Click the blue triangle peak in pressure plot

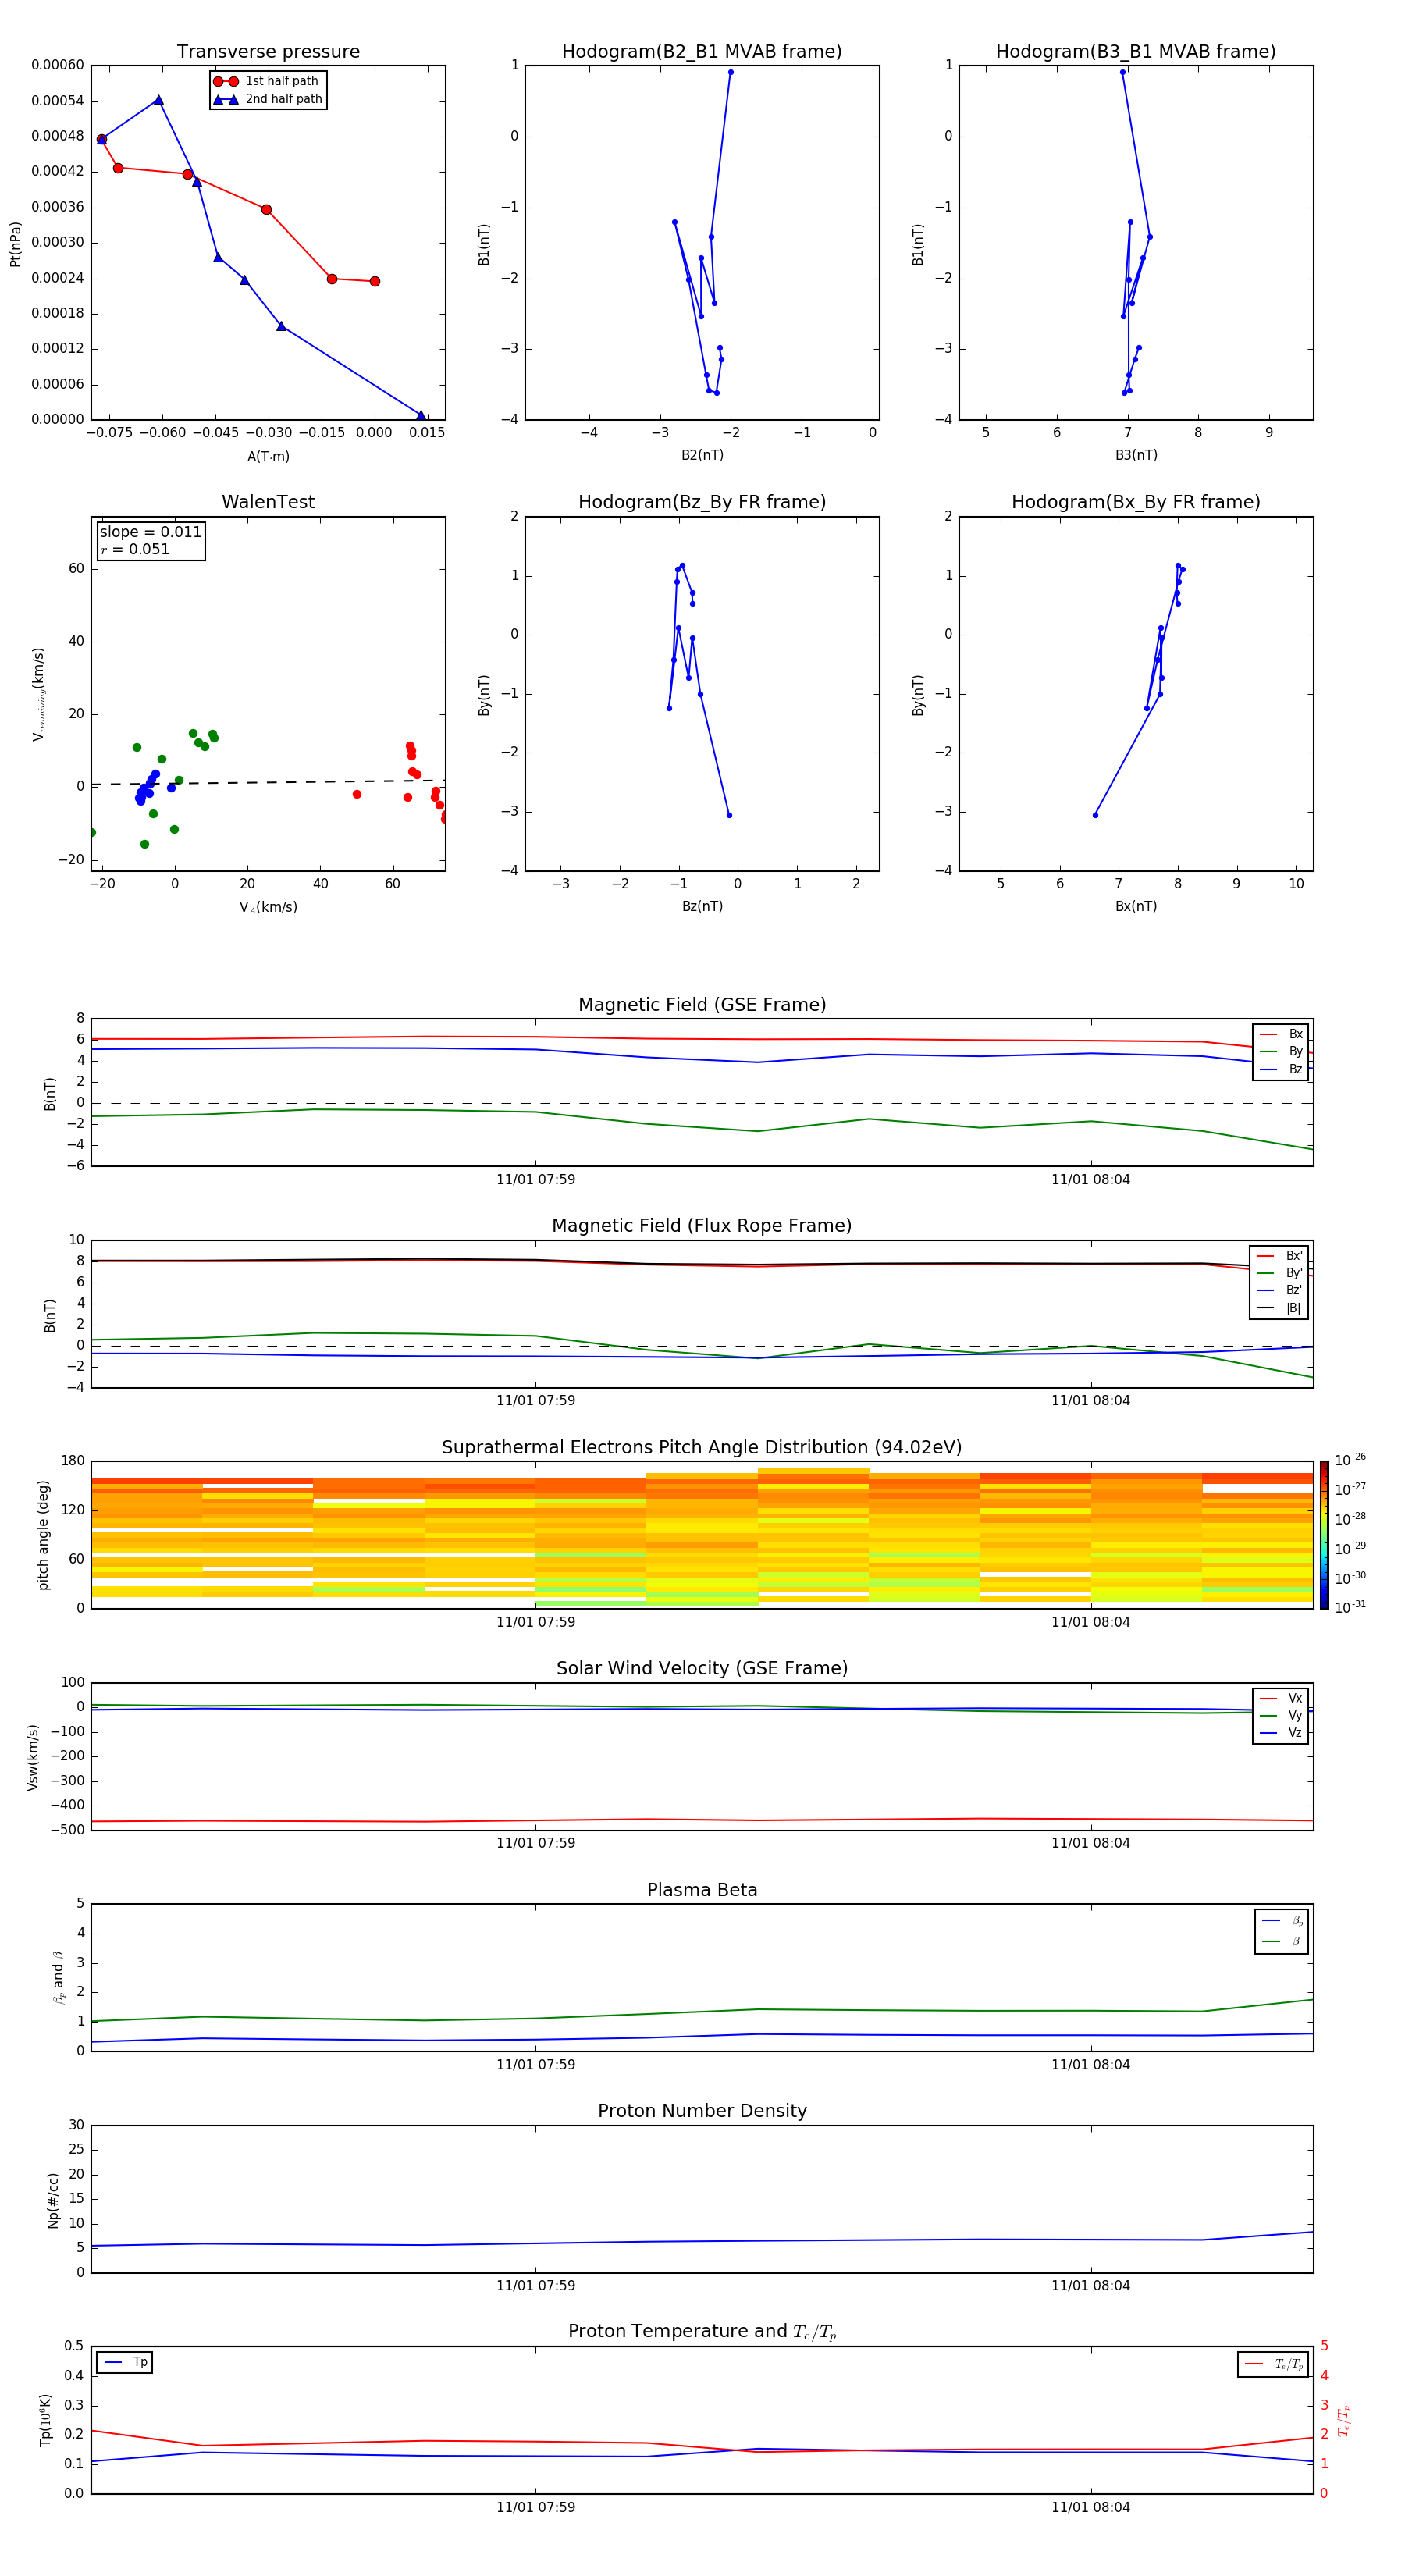[x=158, y=100]
